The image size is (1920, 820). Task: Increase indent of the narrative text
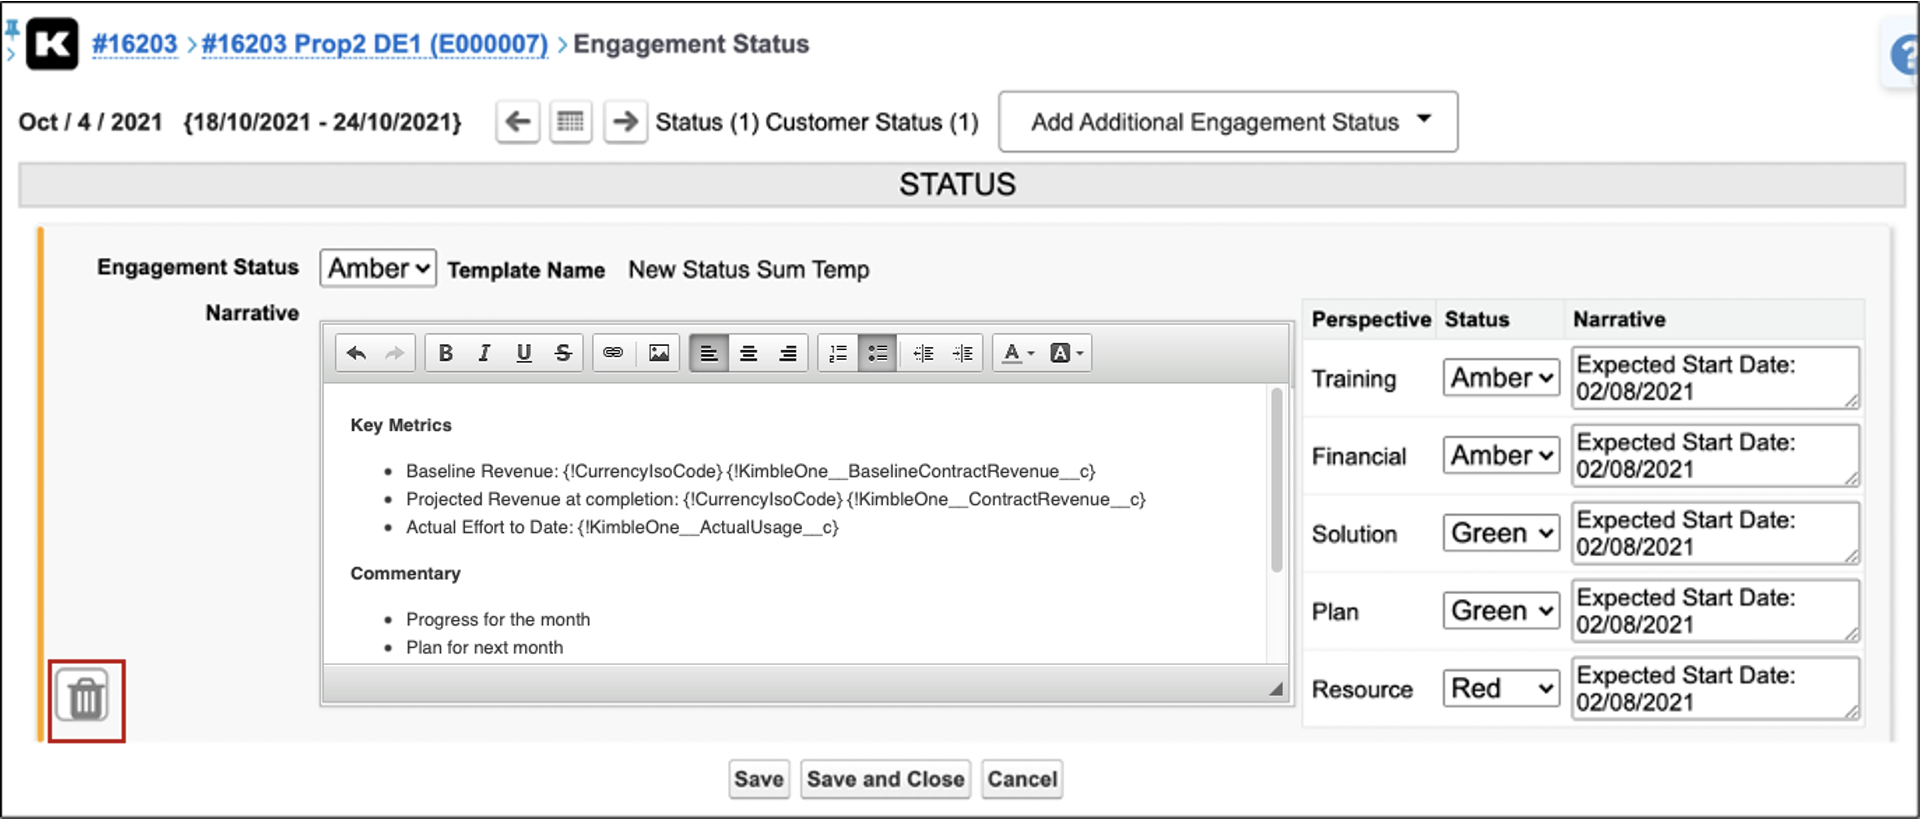963,353
